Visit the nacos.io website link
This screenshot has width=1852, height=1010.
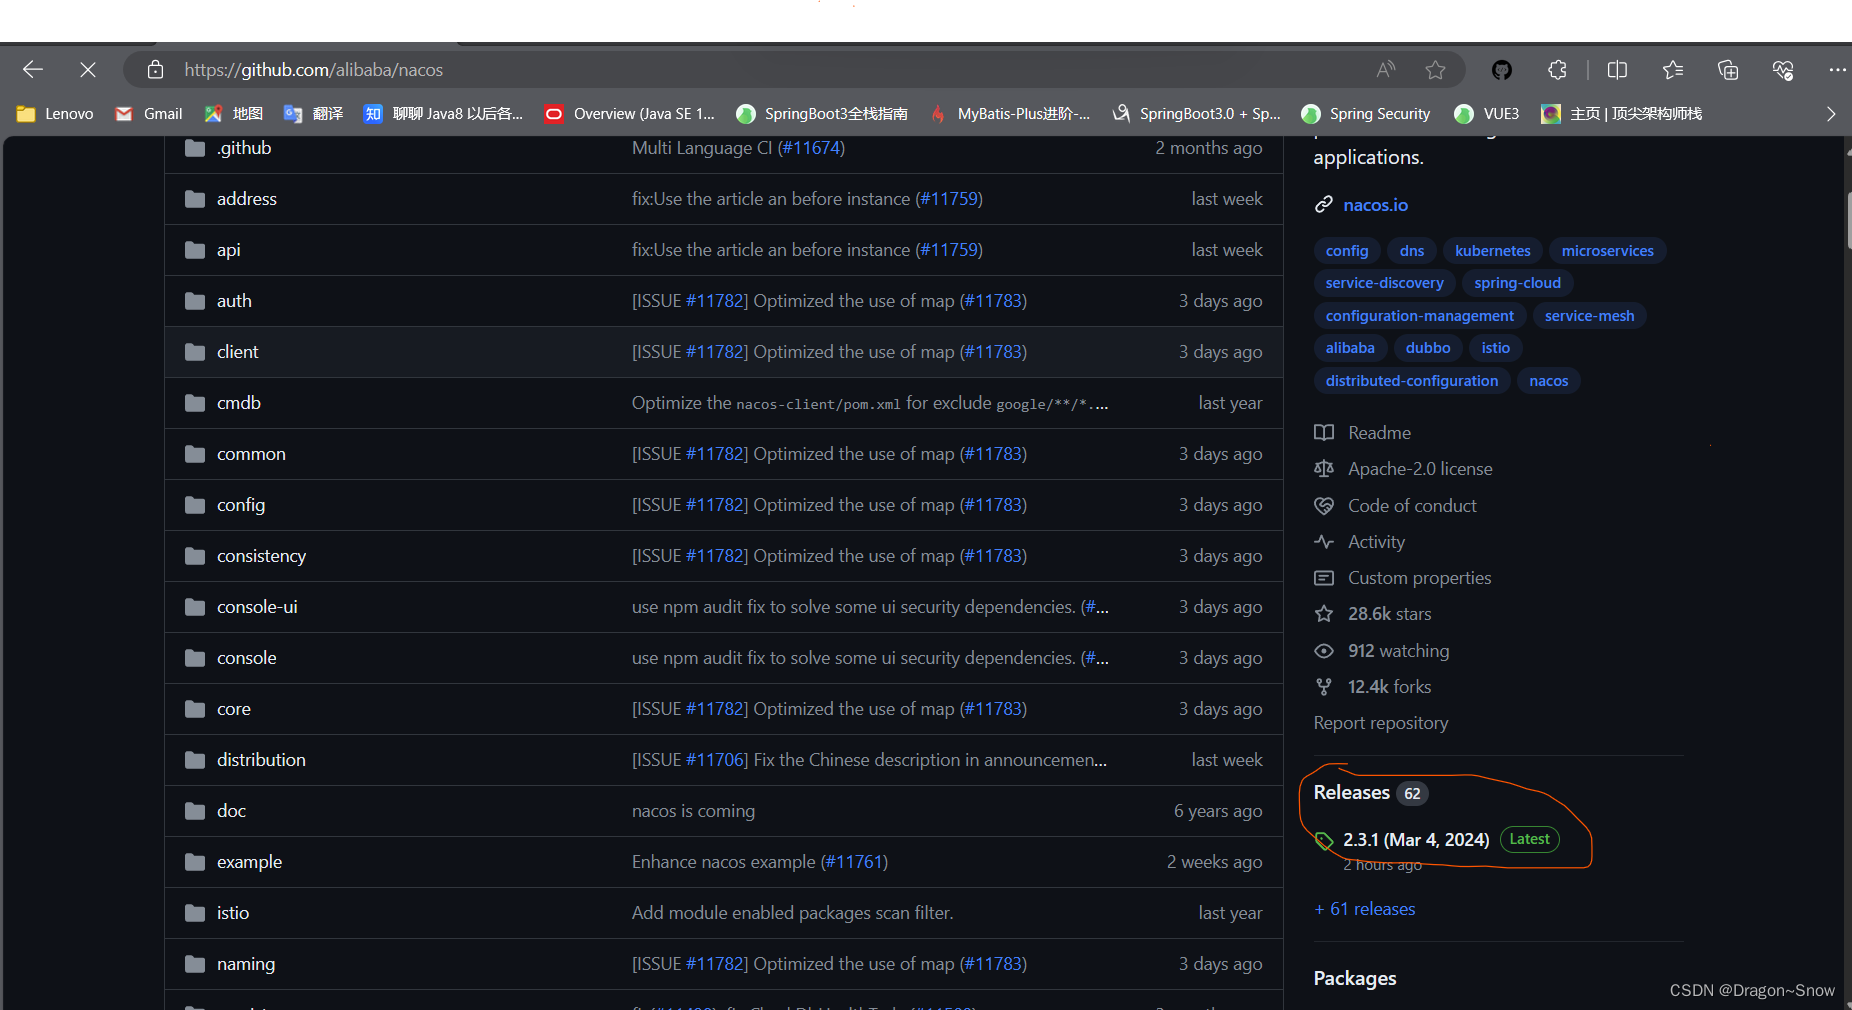tap(1375, 205)
